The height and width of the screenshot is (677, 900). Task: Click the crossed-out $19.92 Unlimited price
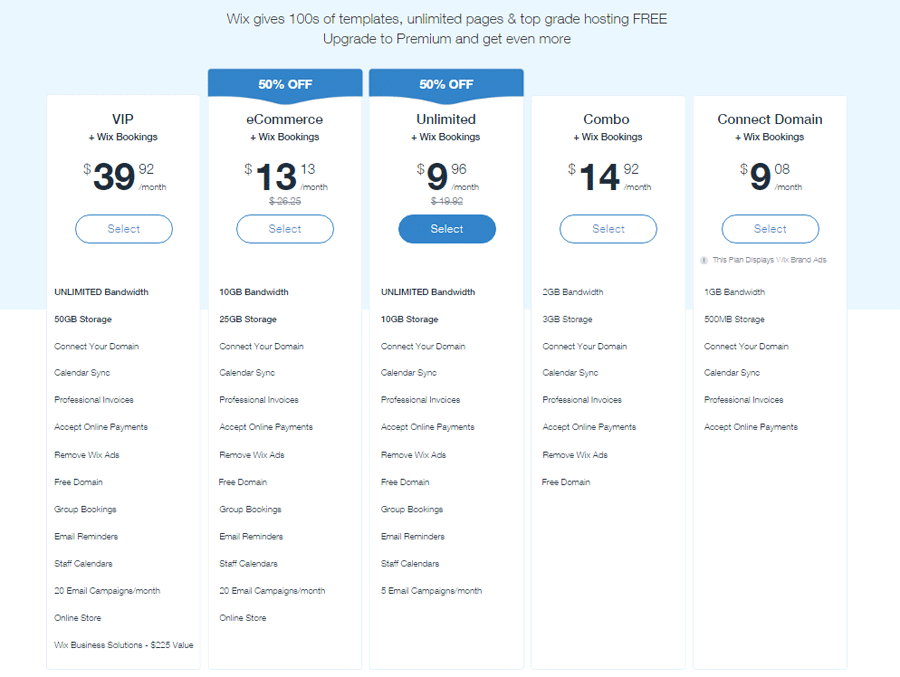(446, 201)
